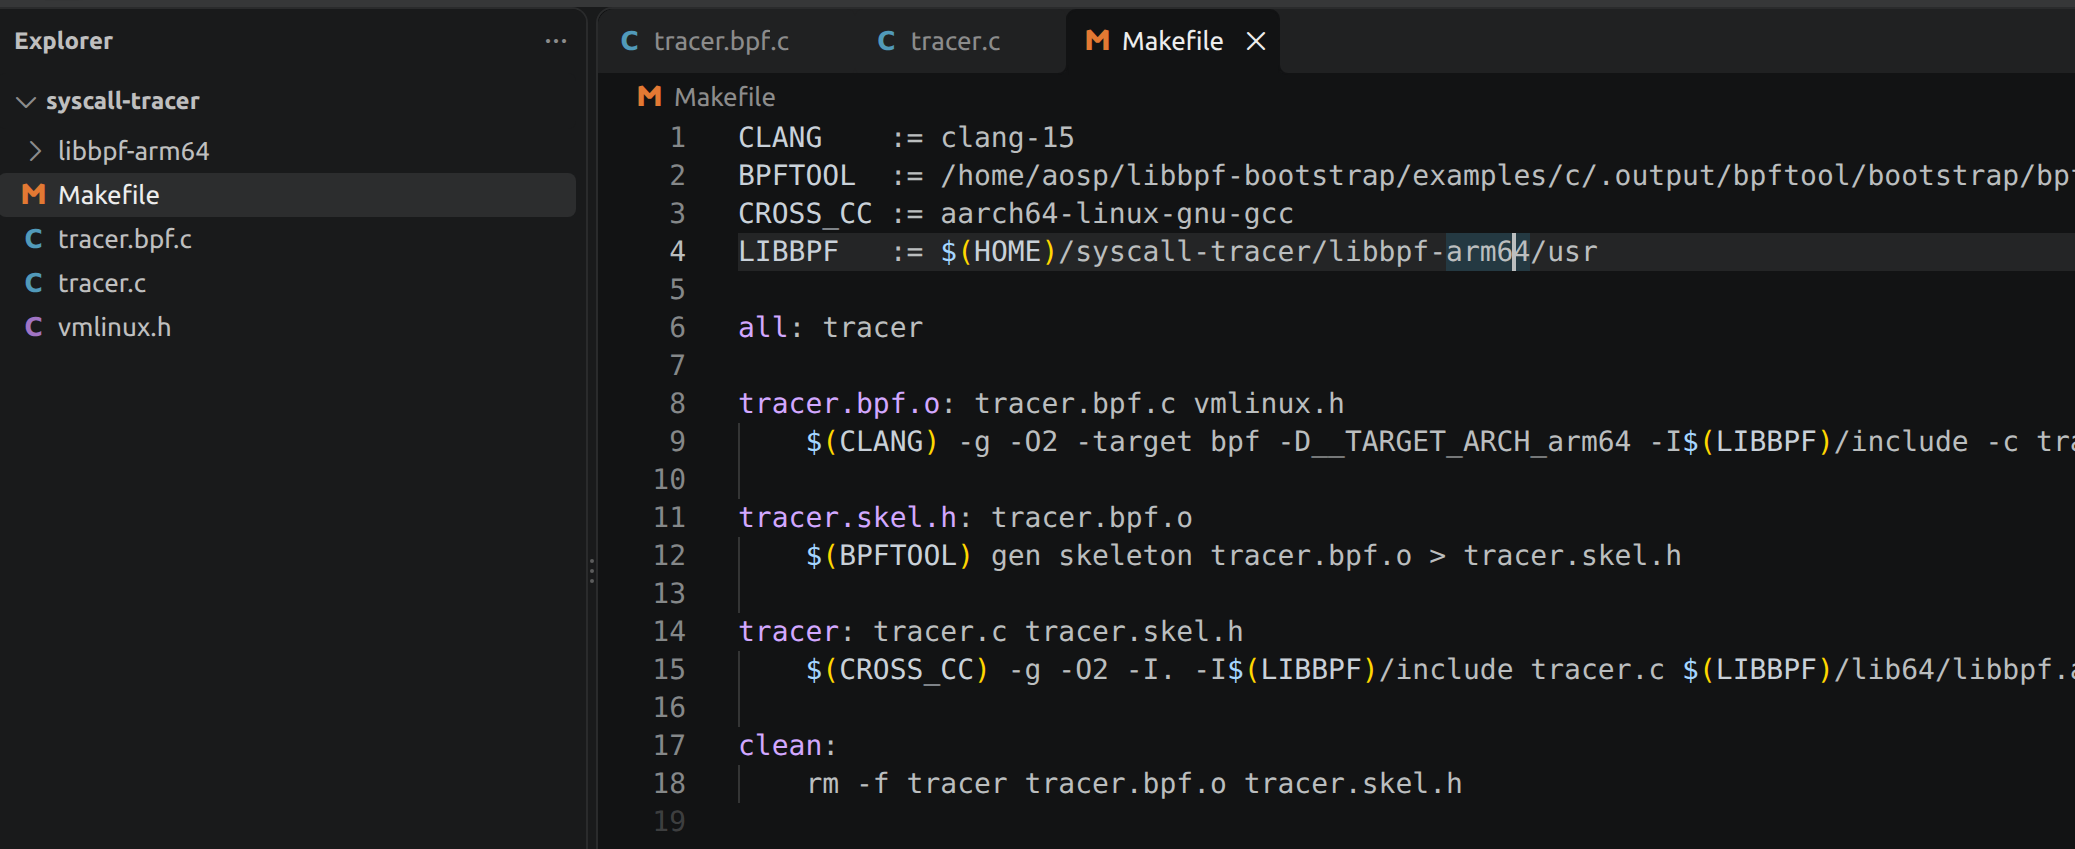
Task: Click the LIBBPF variable on line 4
Action: tap(788, 252)
